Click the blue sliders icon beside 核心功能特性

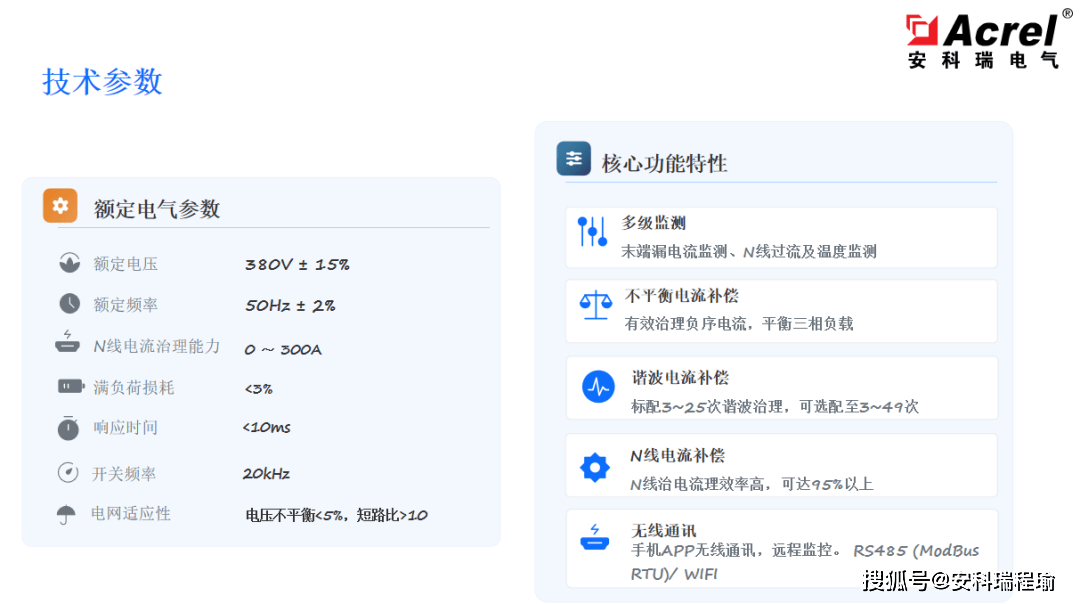tap(573, 158)
